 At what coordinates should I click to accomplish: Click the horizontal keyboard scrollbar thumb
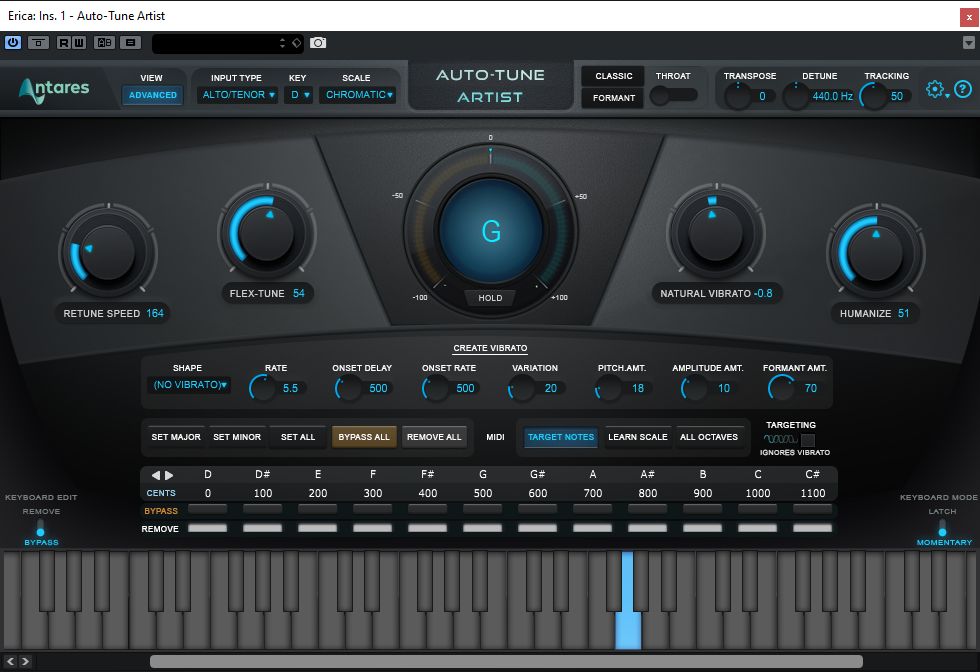click(x=506, y=661)
